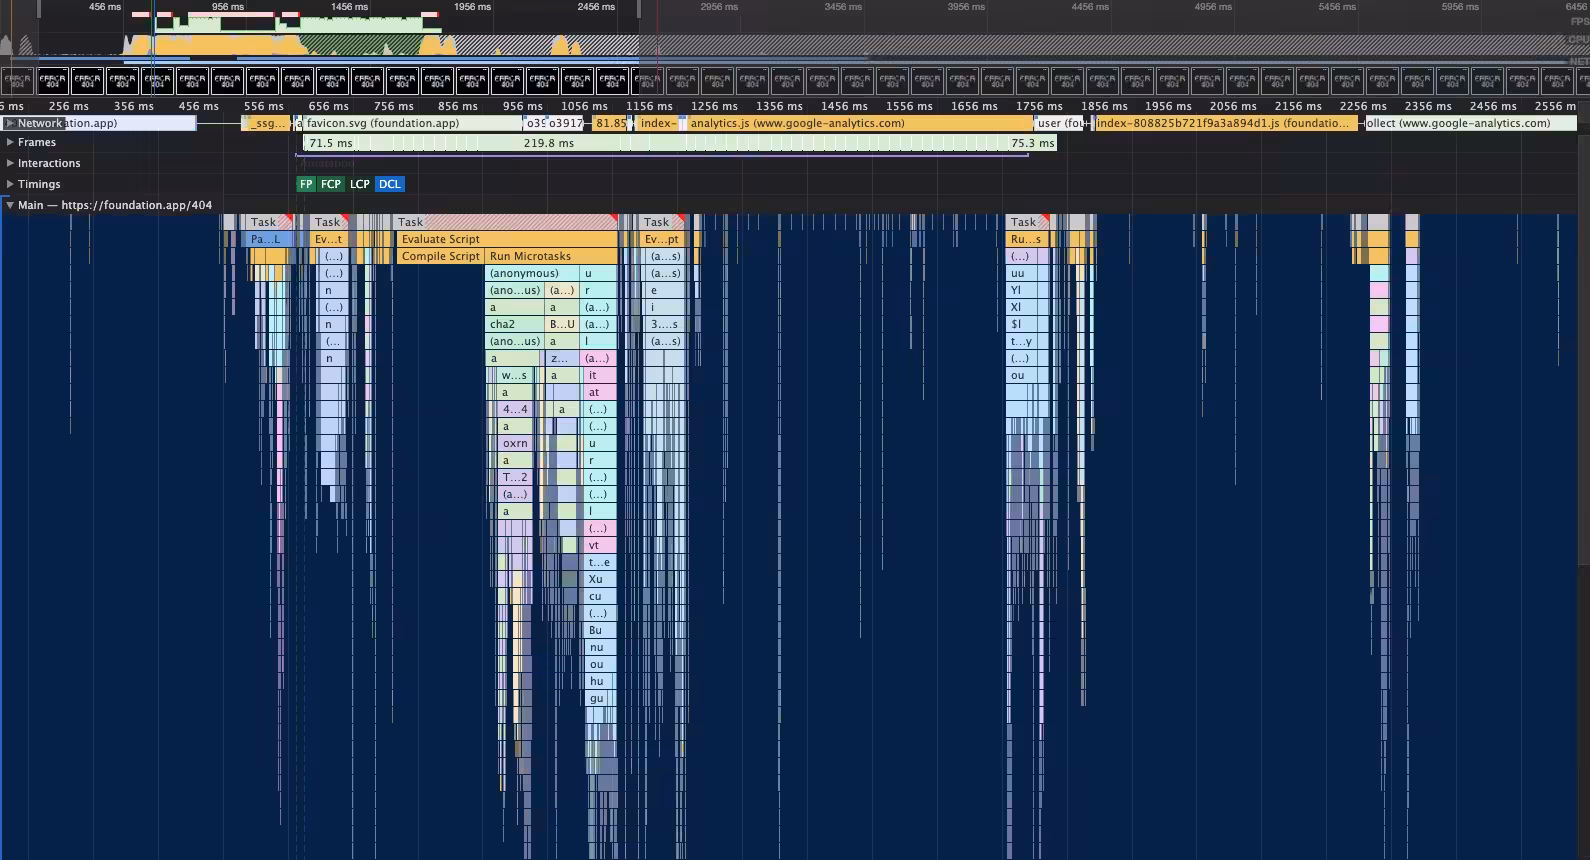The width and height of the screenshot is (1590, 860).
Task: Click the LCP timing marker
Action: pos(360,184)
